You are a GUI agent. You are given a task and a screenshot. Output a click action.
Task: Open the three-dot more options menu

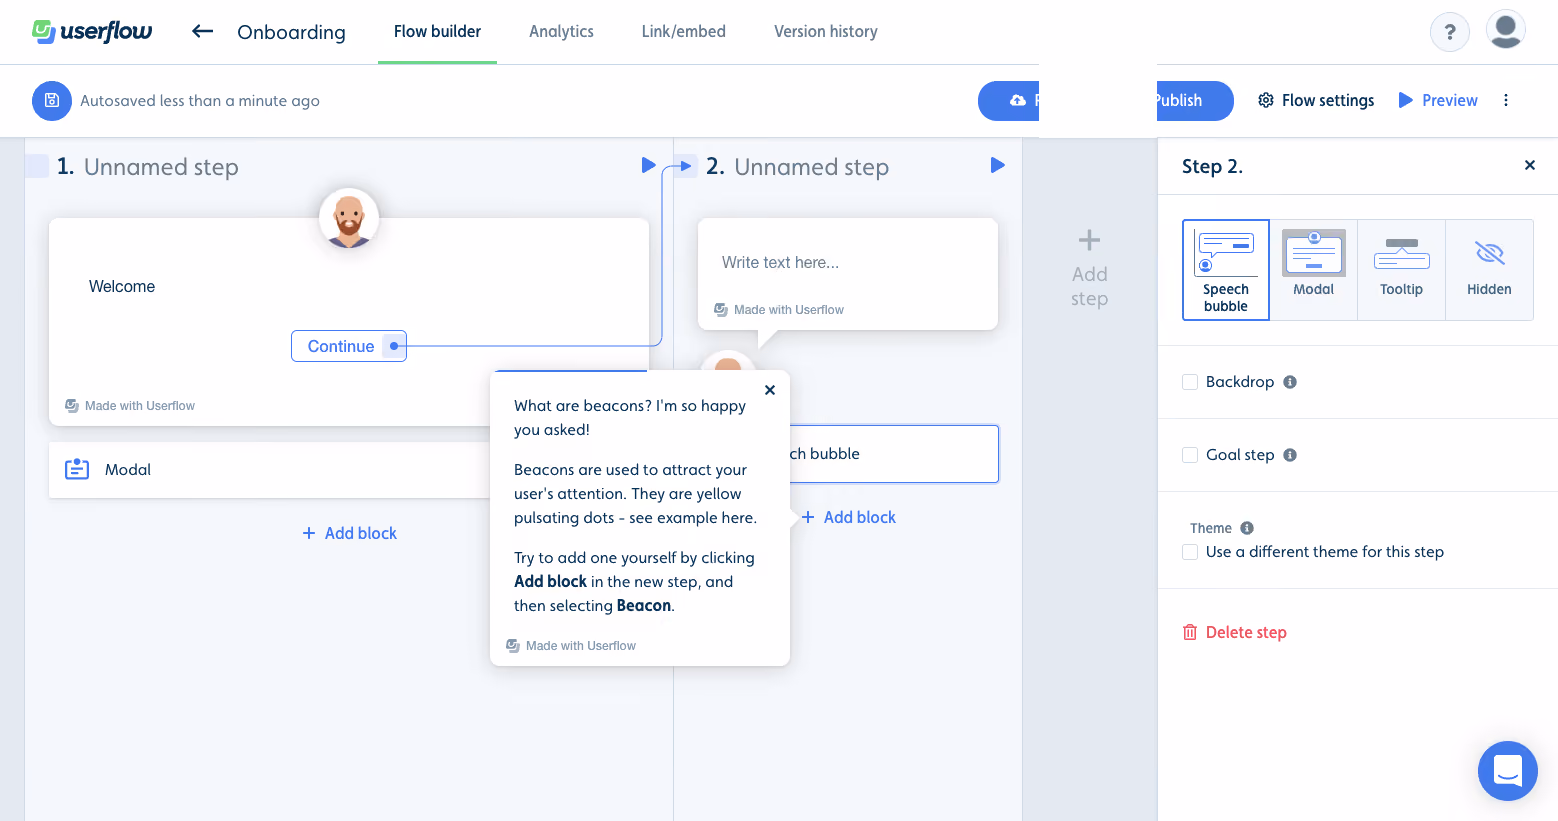1506,100
